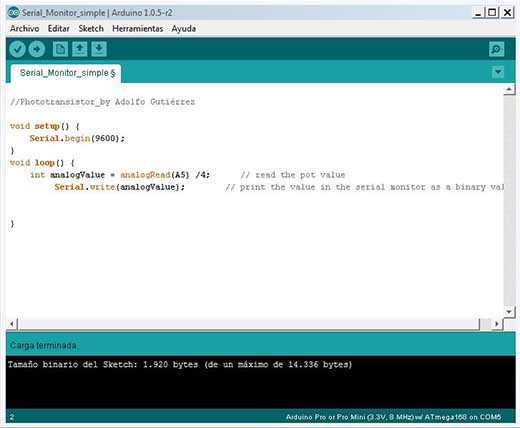Screen dimensions: 520x428
Task: Close the Arduino window
Action: [507, 13]
